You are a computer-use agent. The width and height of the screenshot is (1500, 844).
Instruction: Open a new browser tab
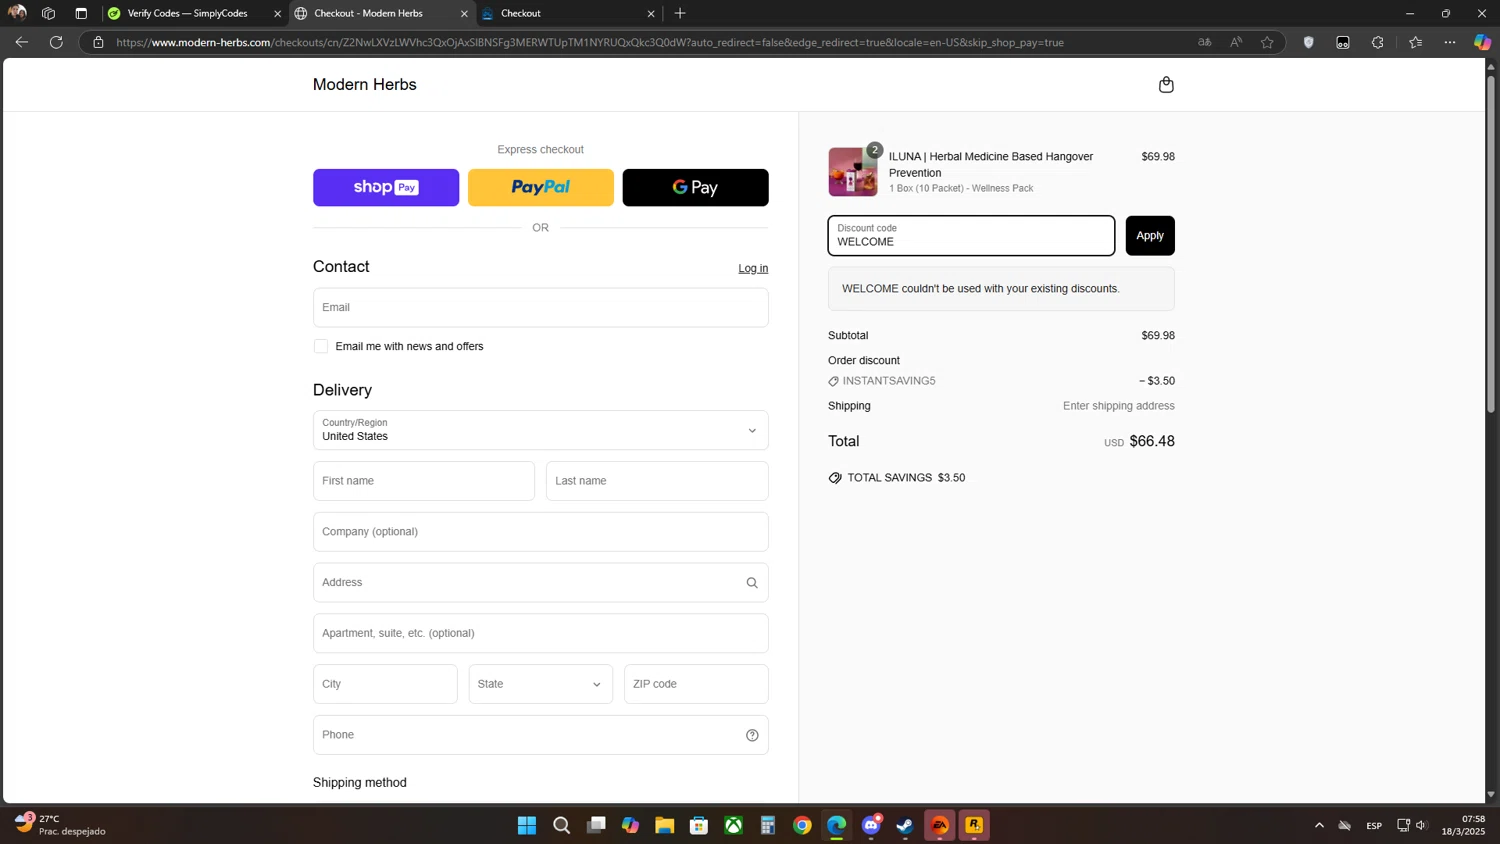[x=680, y=13]
